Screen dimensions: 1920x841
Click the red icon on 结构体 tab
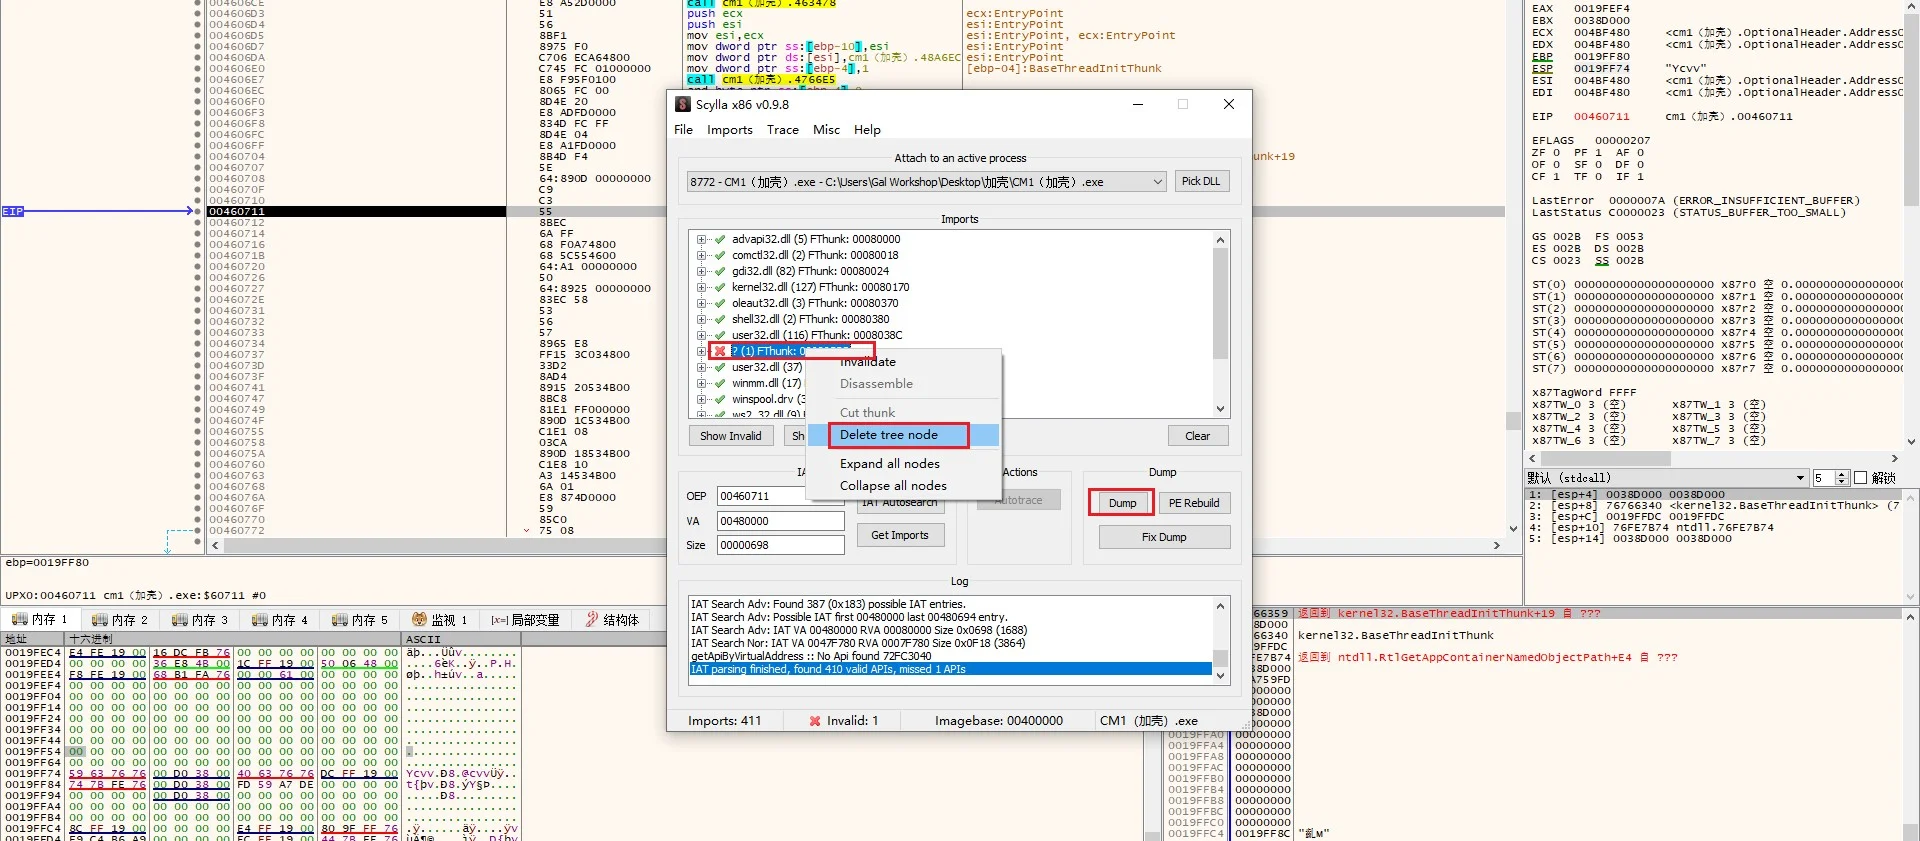(592, 620)
